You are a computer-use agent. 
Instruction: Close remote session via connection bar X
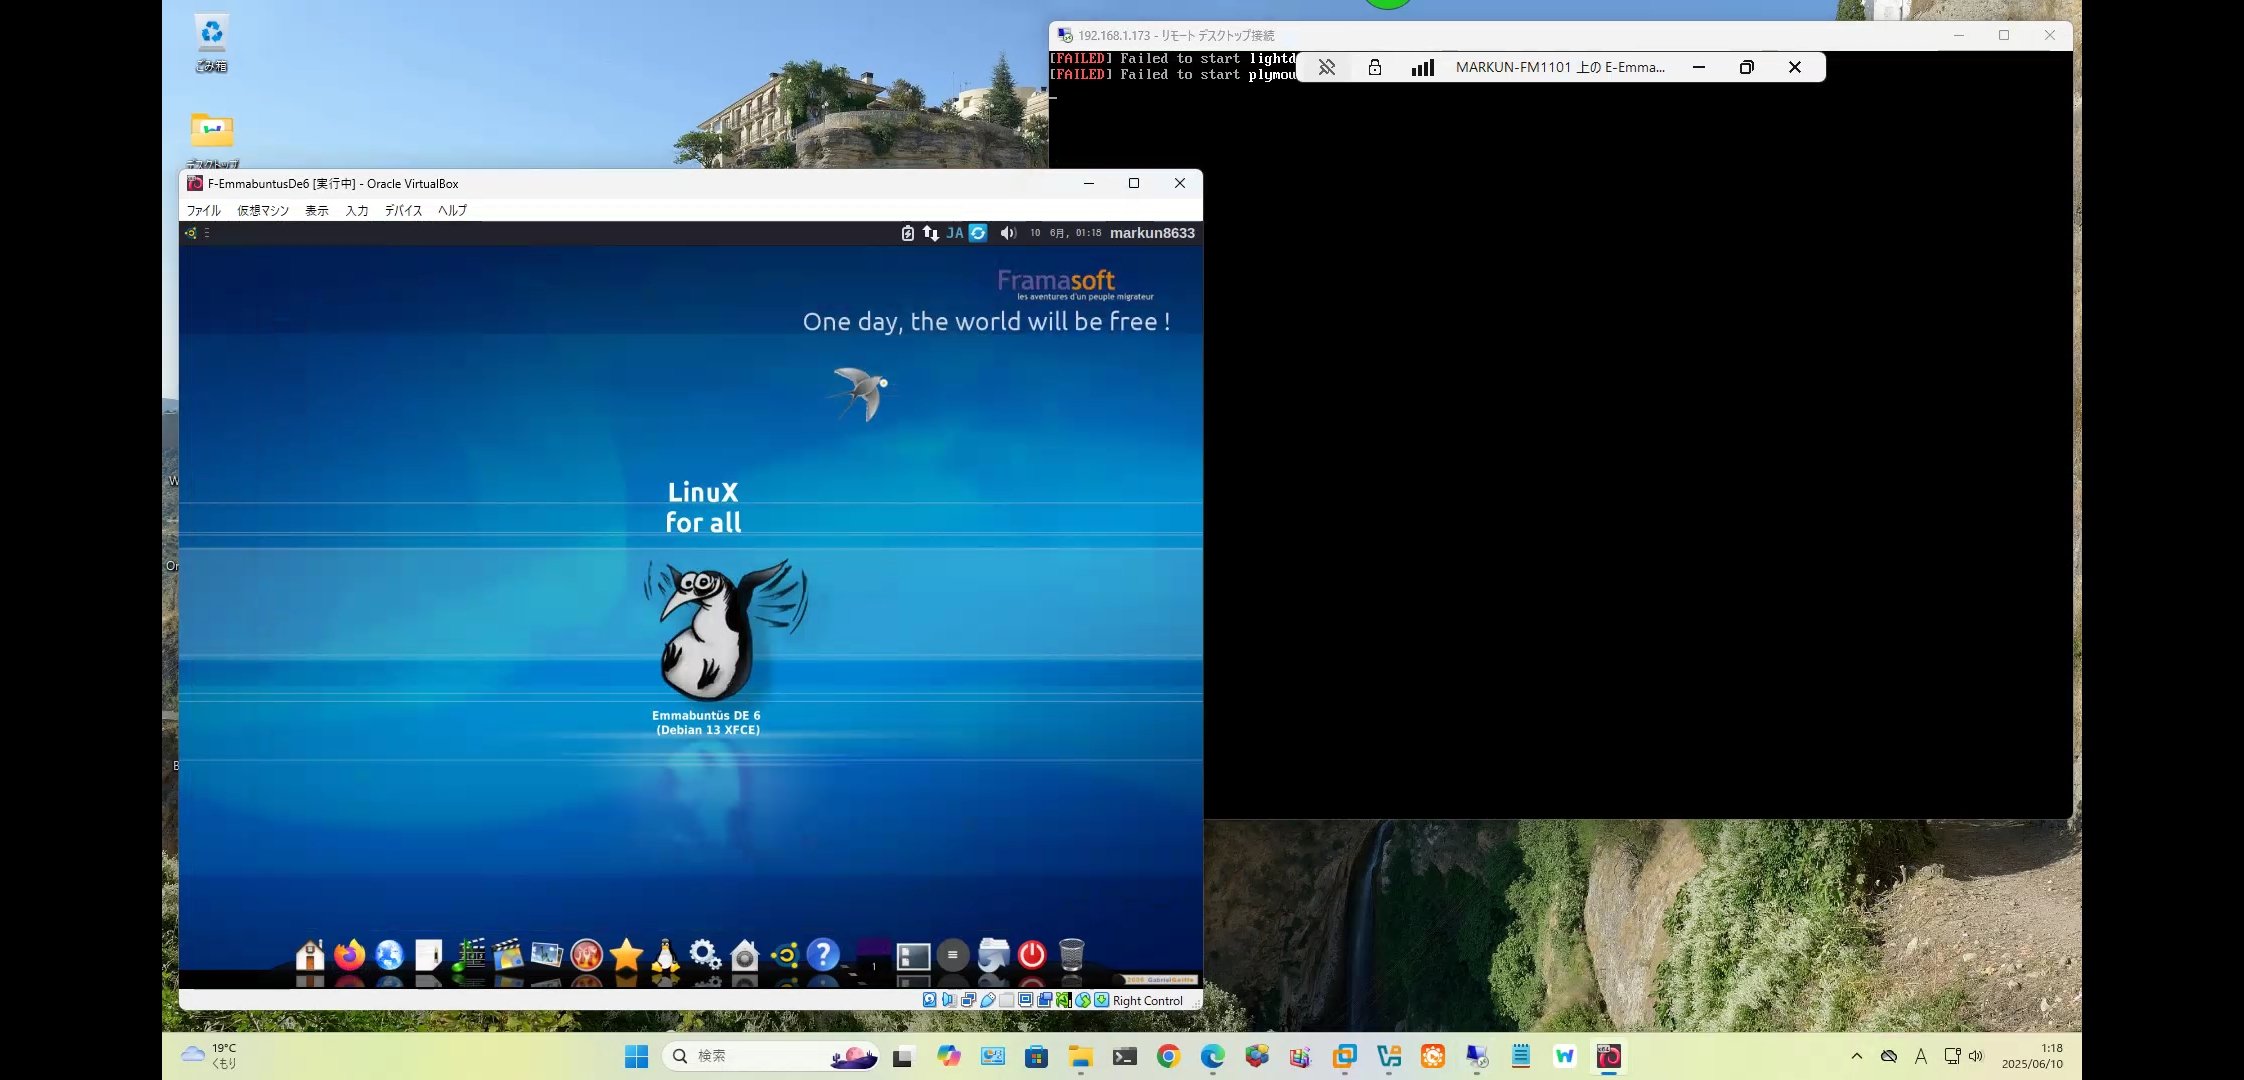1795,67
